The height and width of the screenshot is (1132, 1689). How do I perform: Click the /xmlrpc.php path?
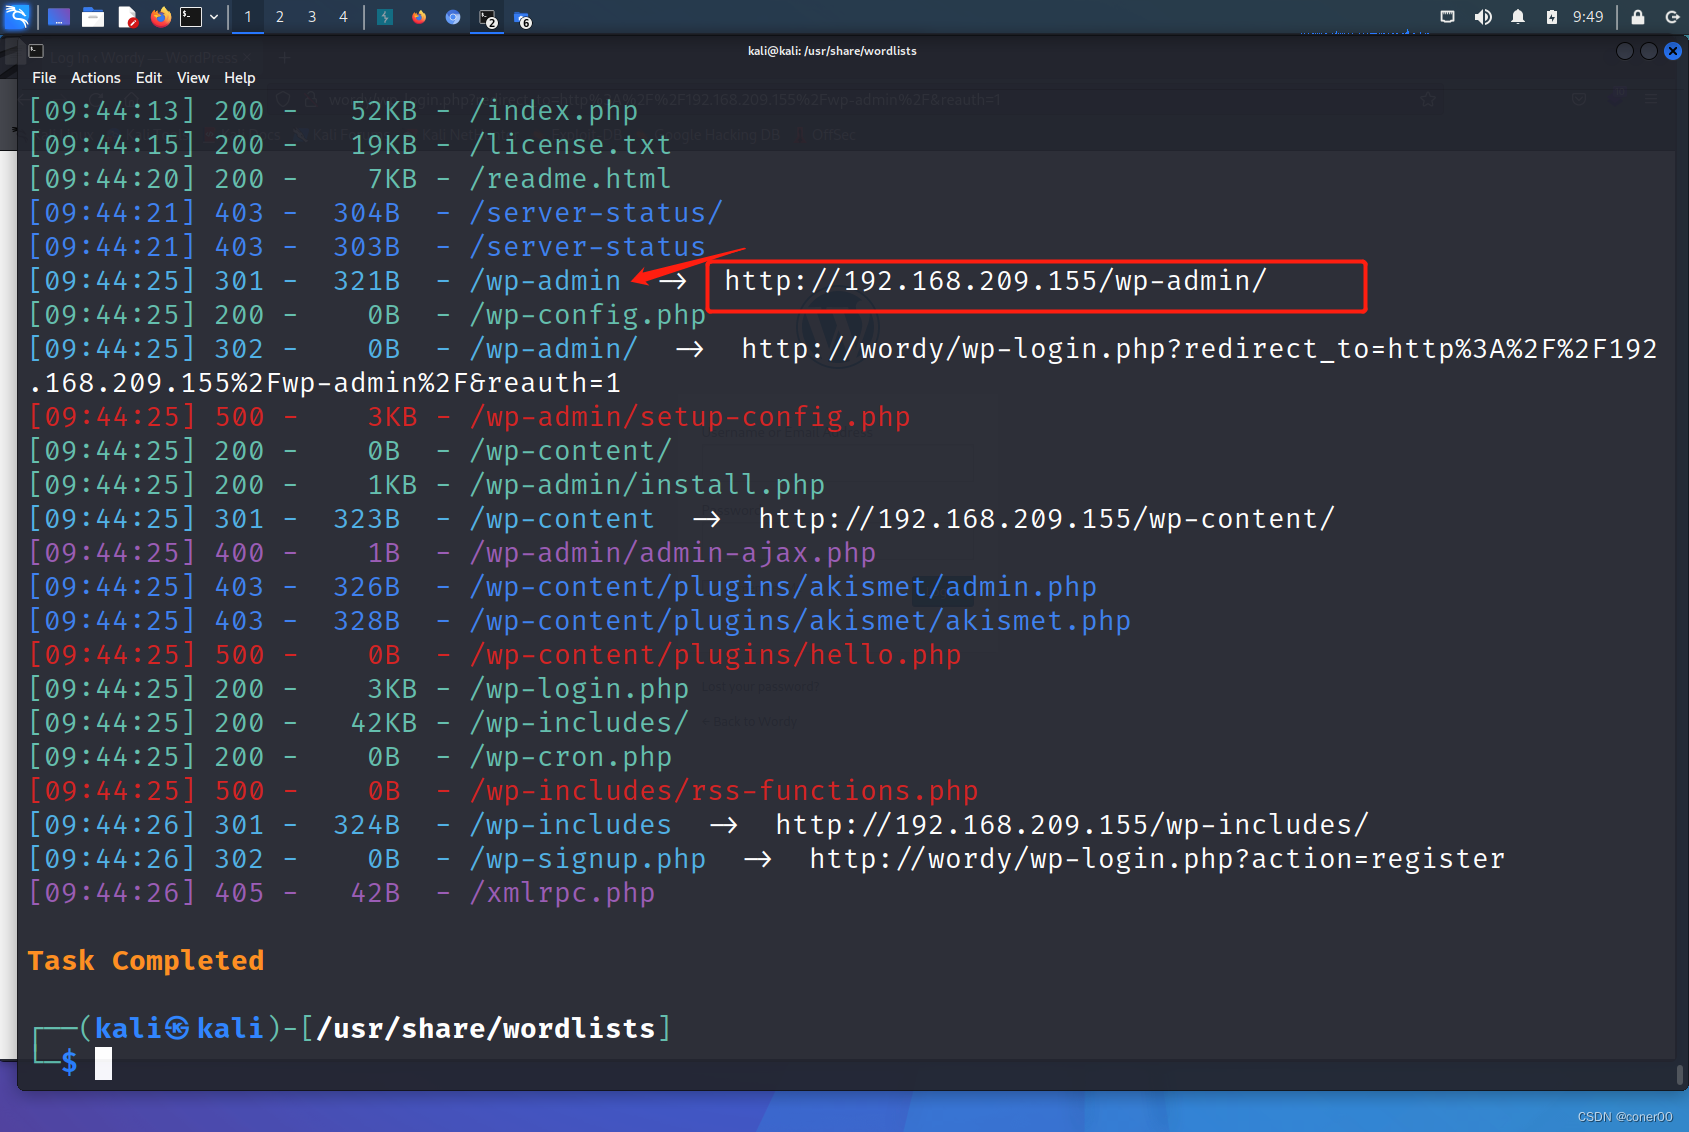point(562,893)
